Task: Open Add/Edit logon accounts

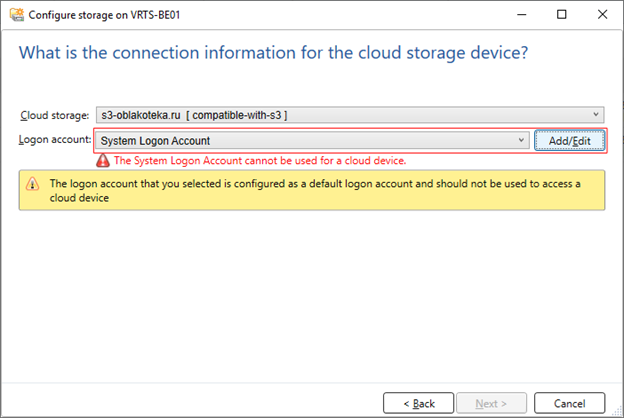Action: click(x=569, y=141)
